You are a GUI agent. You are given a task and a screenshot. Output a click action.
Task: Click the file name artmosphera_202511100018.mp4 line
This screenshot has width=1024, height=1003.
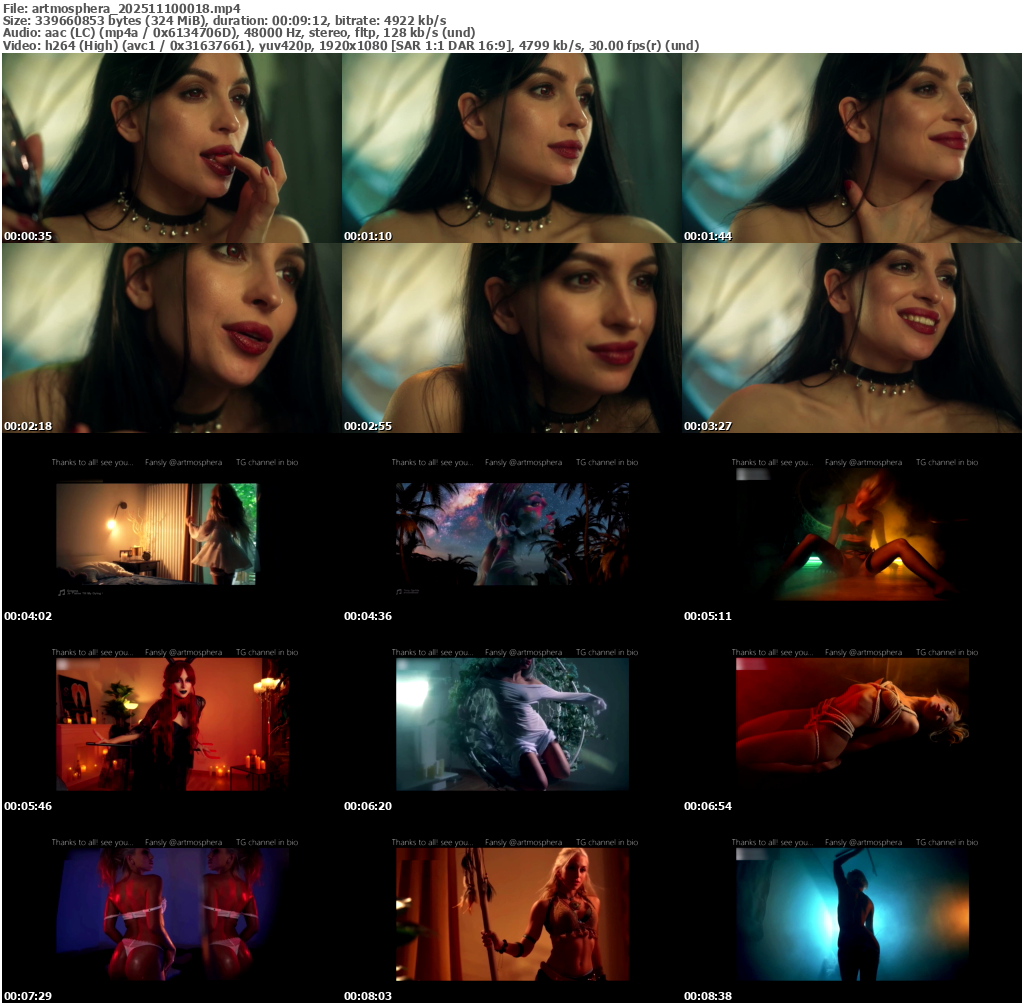[122, 8]
